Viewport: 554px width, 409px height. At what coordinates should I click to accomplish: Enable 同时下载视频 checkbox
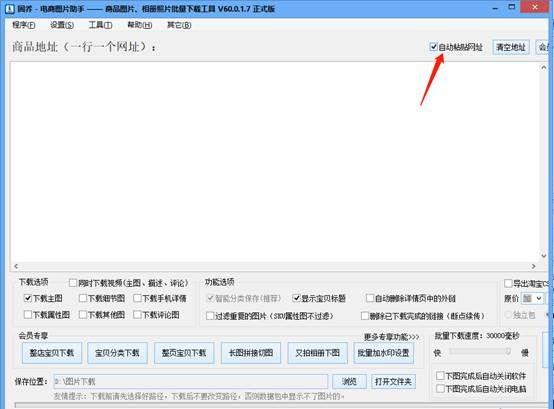coord(73,283)
